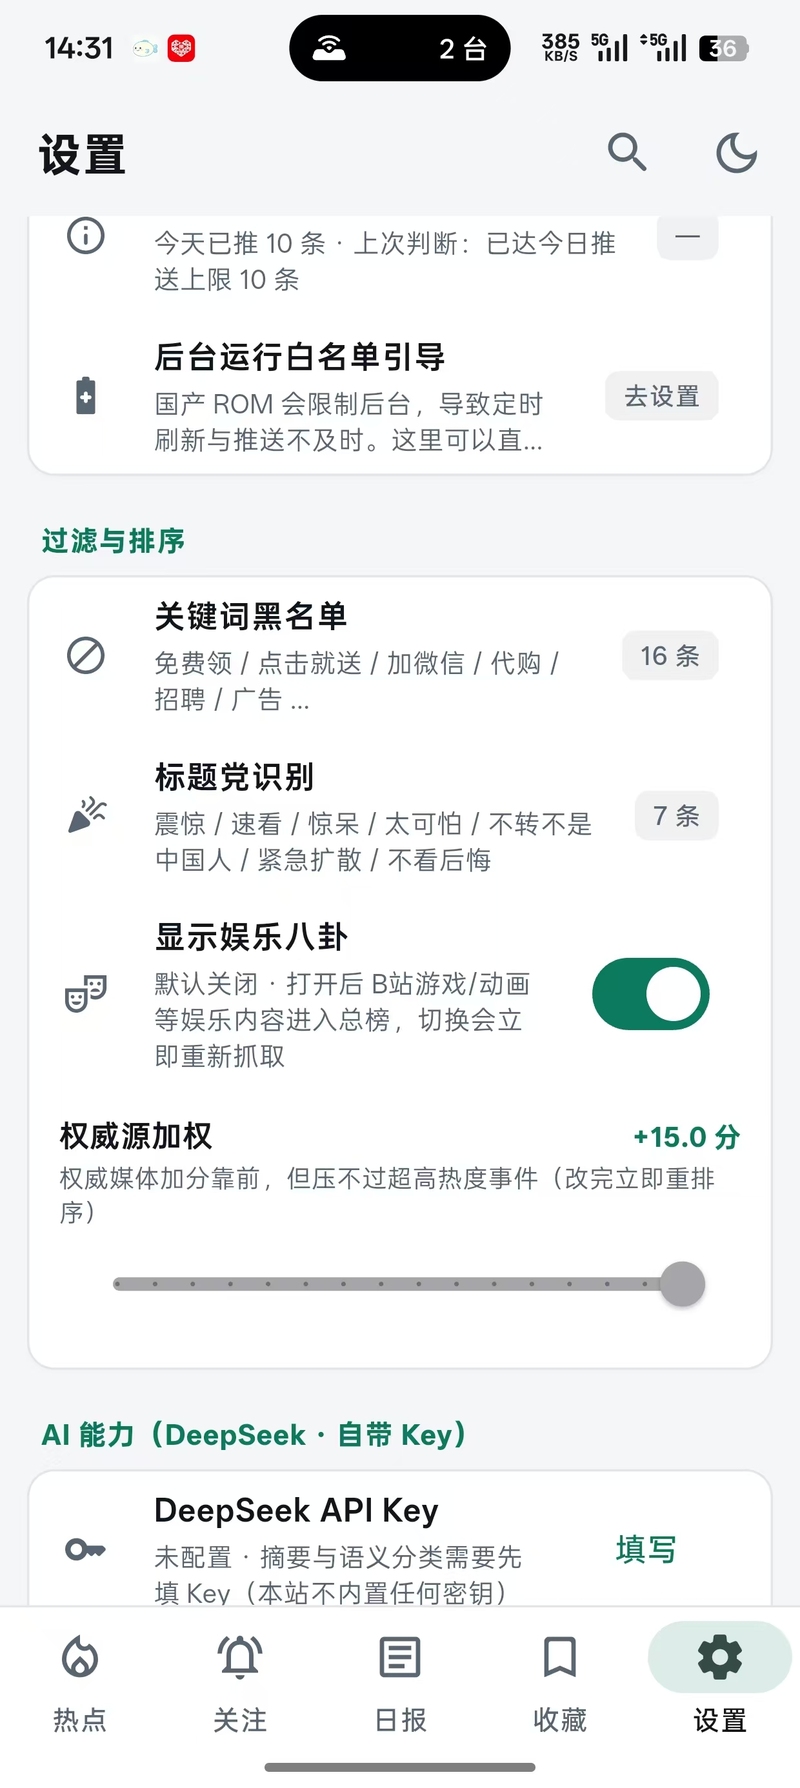
Task: Open the search magnifier icon
Action: click(627, 153)
